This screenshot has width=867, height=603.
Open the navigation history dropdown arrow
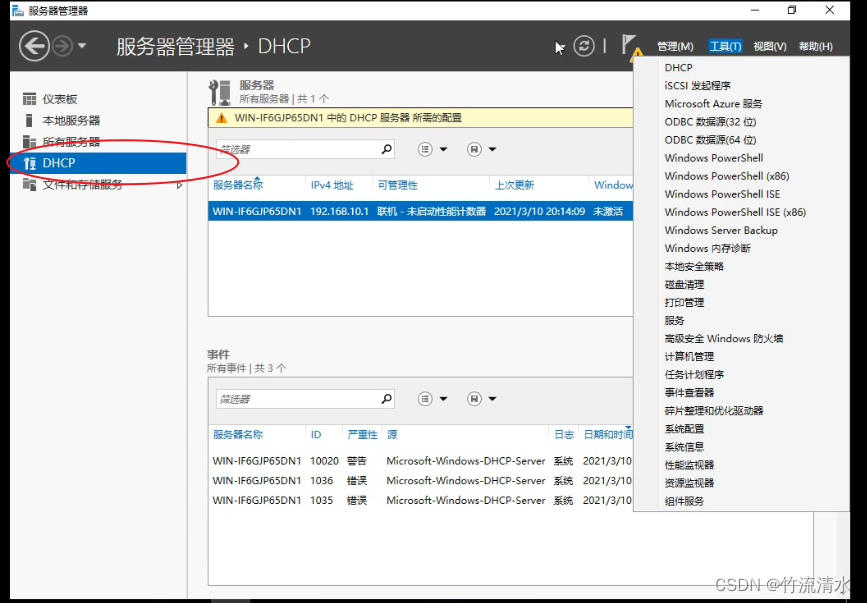(82, 46)
